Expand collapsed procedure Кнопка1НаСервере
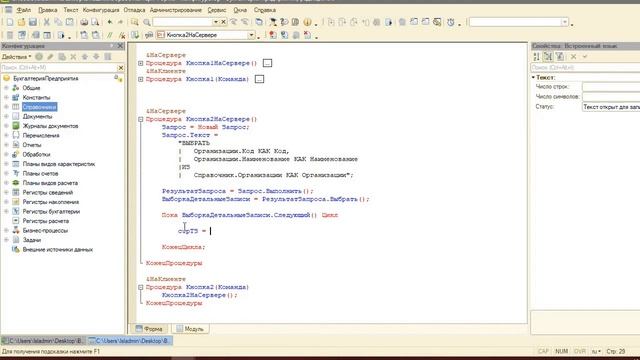 (x=140, y=63)
